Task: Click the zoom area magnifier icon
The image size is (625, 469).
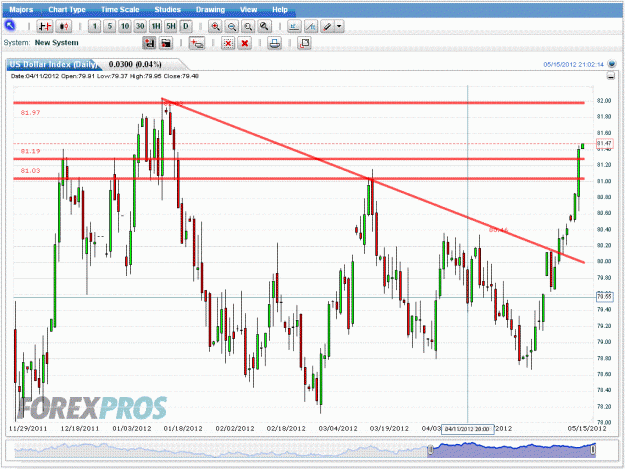Action: coord(248,27)
